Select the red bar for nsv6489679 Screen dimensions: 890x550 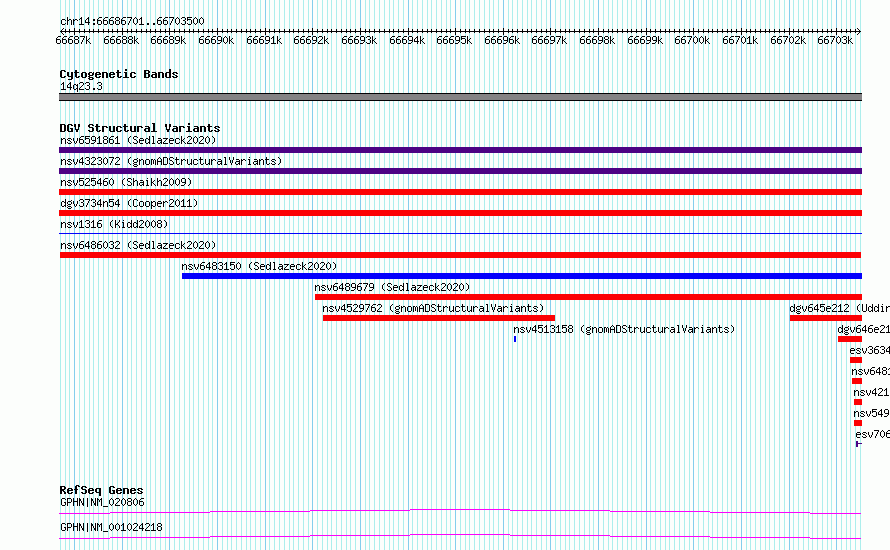(x=588, y=297)
